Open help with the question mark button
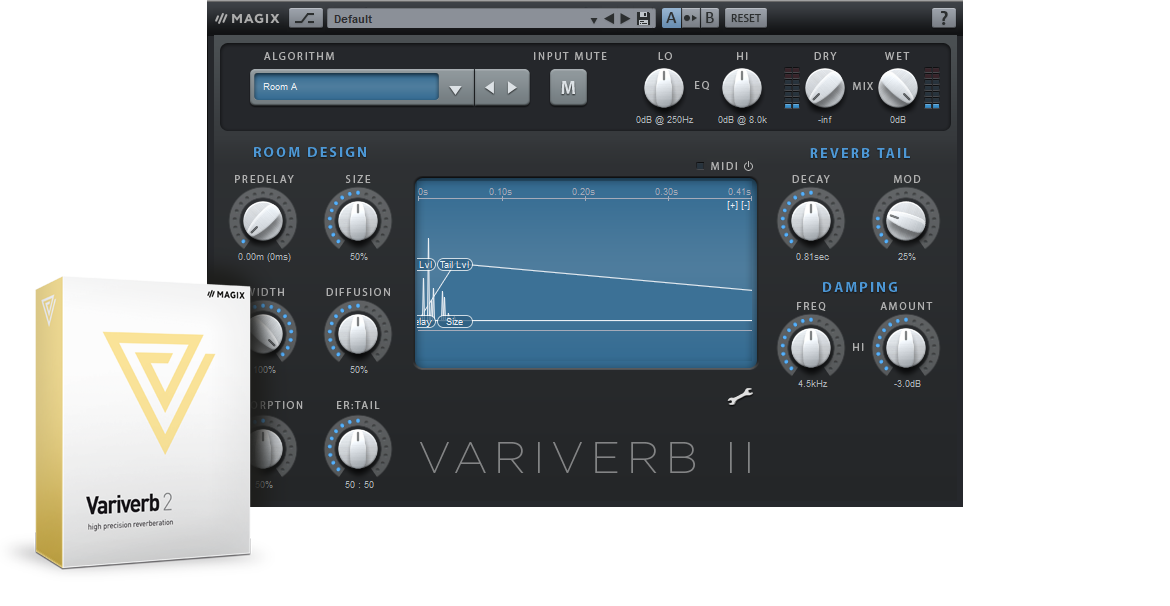The width and height of the screenshot is (1170, 606). click(x=943, y=19)
